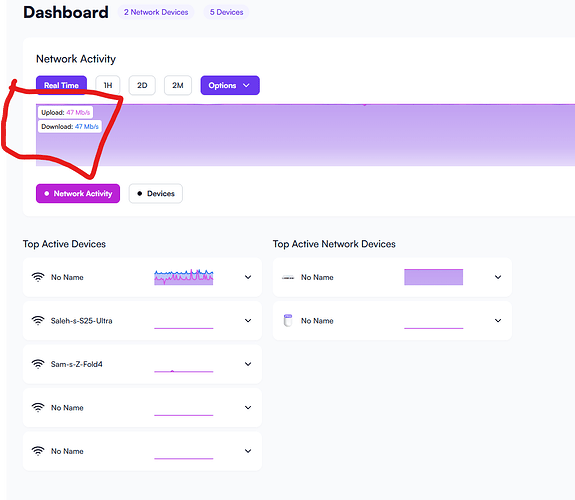This screenshot has height=500, width=575.
Task: Switch to the 2D time range
Action: pos(142,85)
